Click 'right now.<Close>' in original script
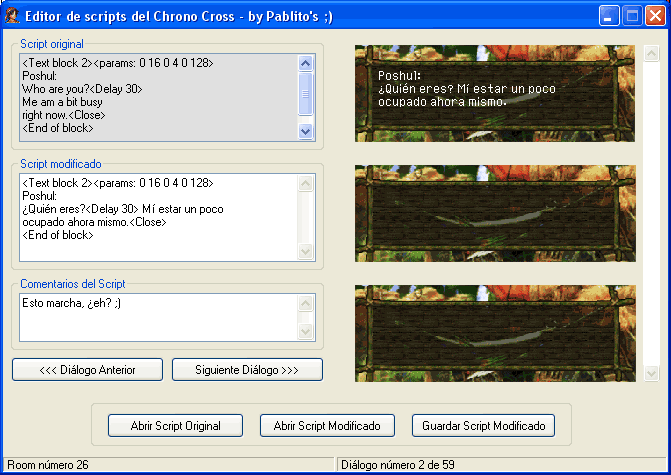Viewport: 671px width, 475px height. click(64, 115)
